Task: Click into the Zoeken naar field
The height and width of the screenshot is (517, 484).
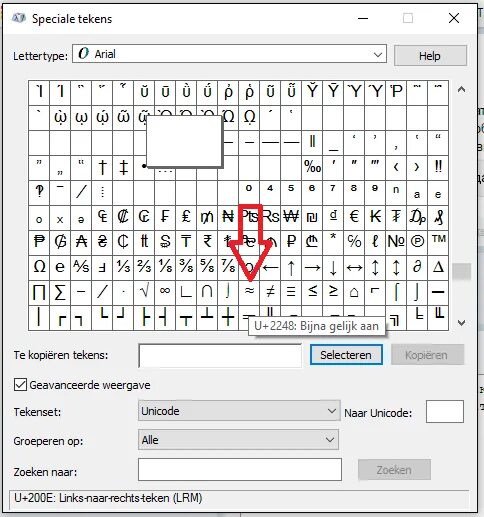Action: (240, 469)
